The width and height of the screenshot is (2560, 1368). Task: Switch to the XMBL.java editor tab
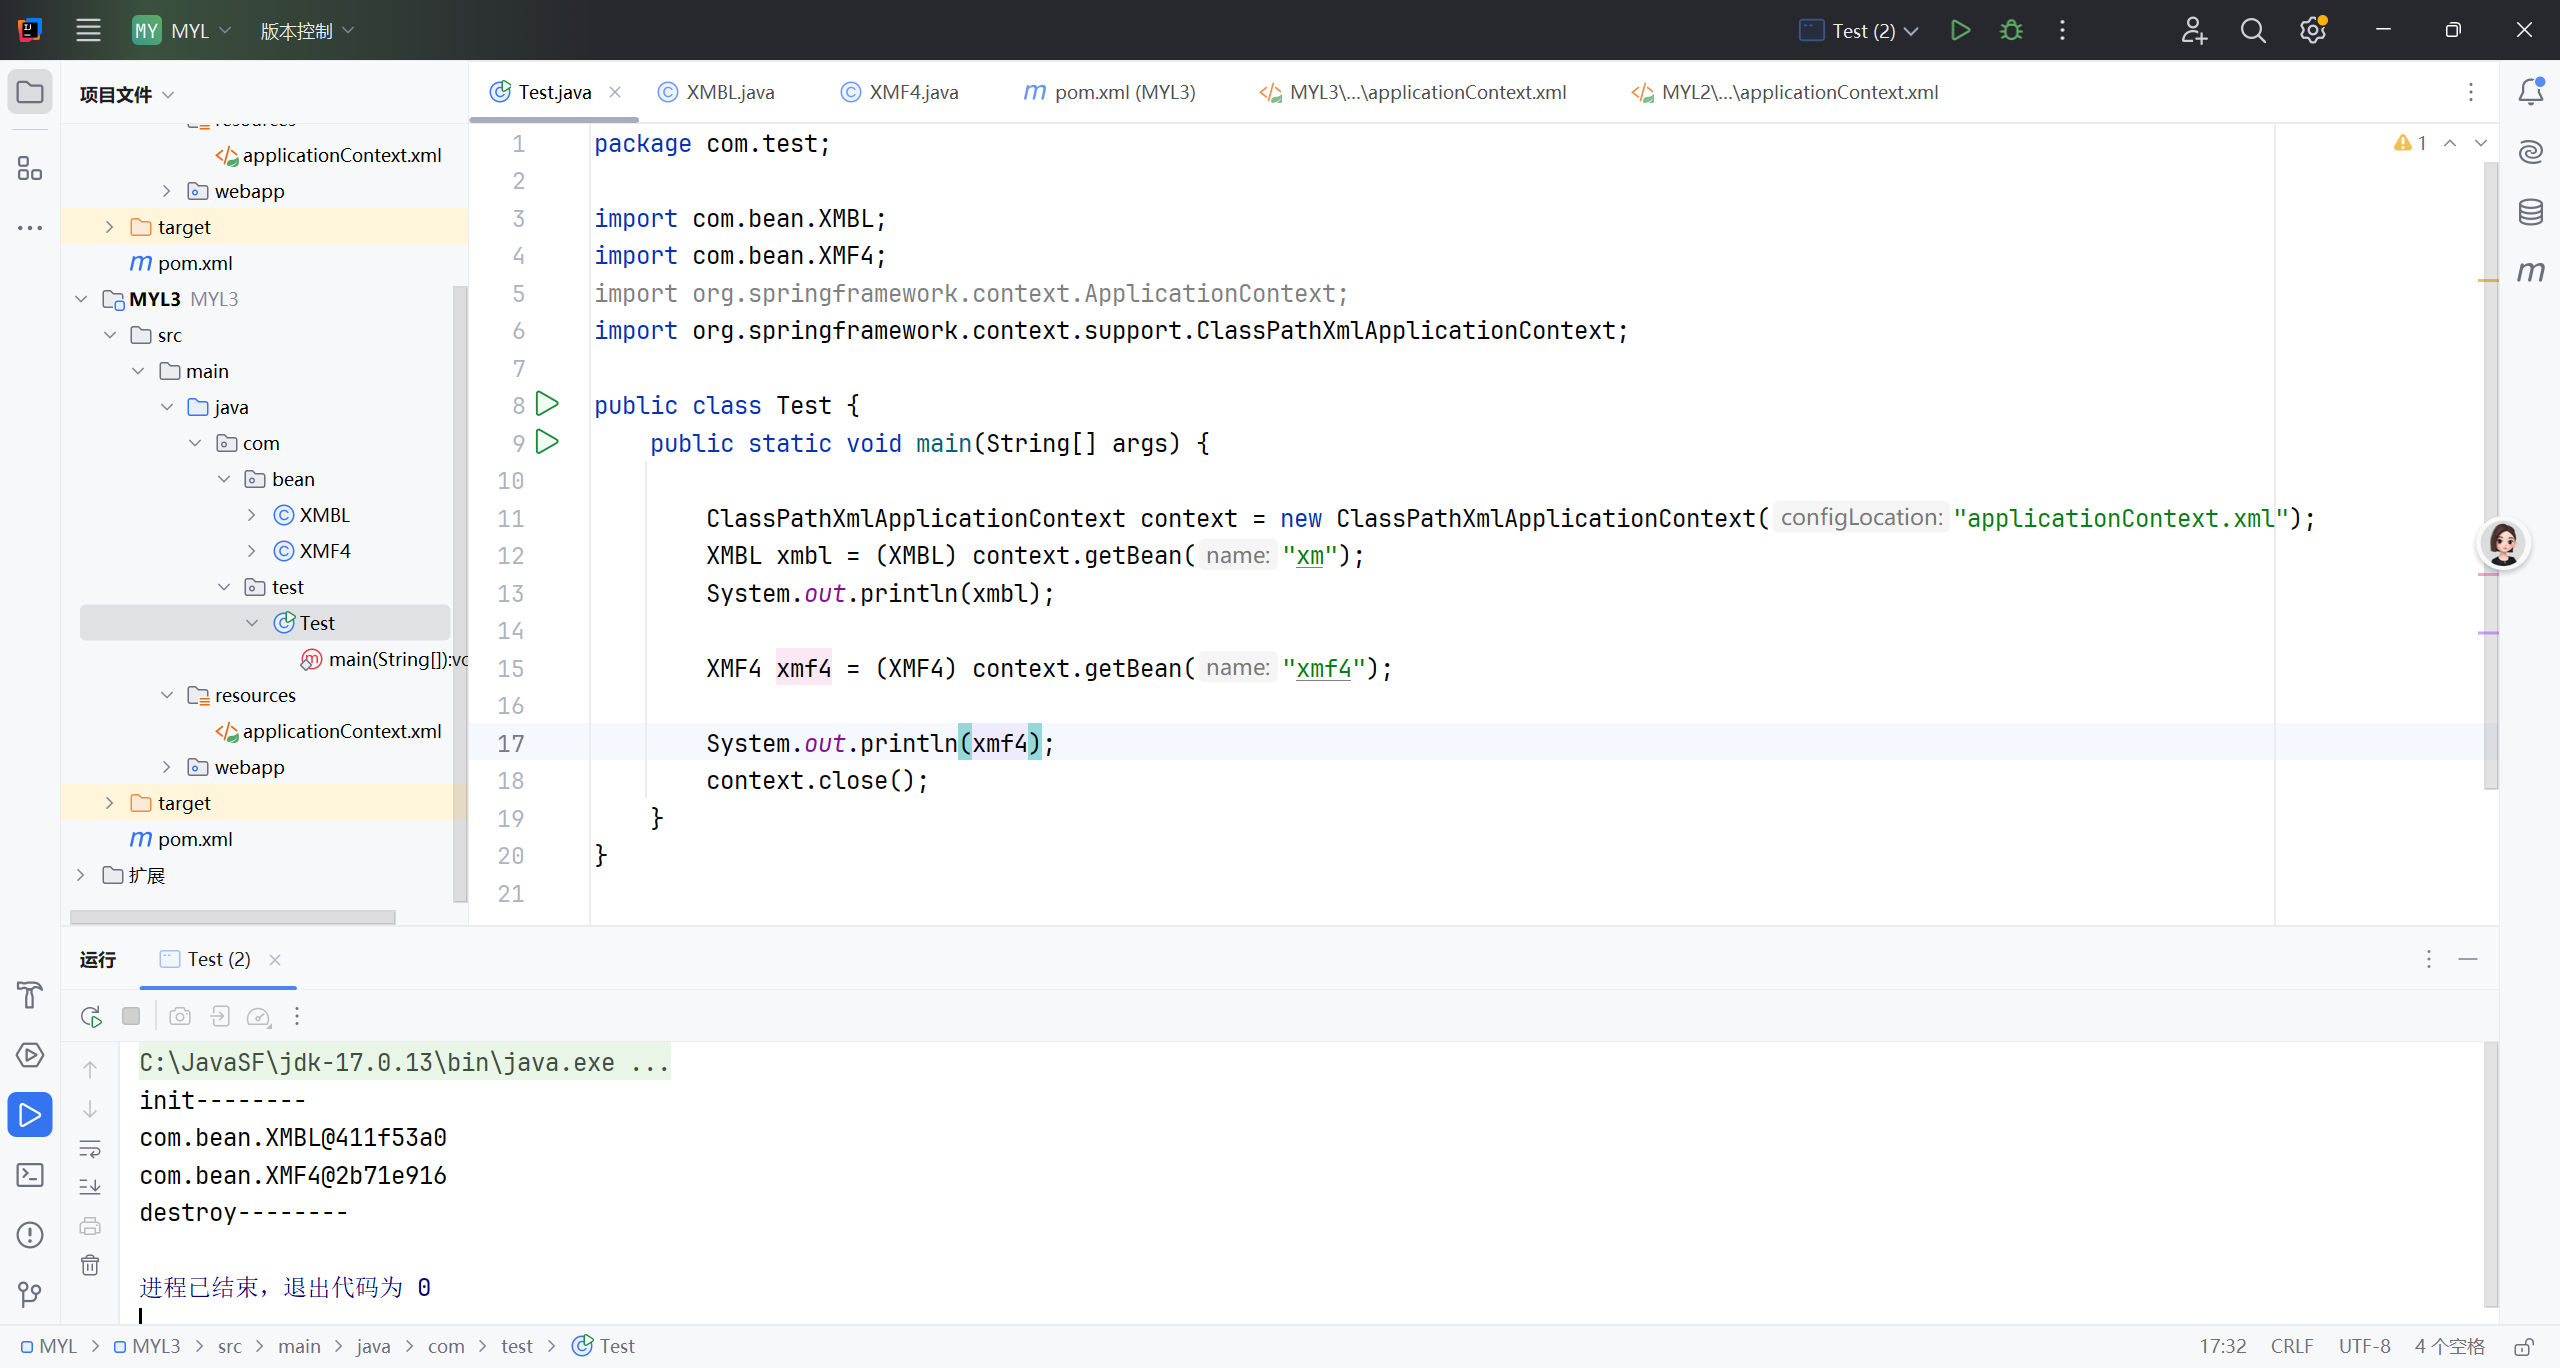click(729, 92)
